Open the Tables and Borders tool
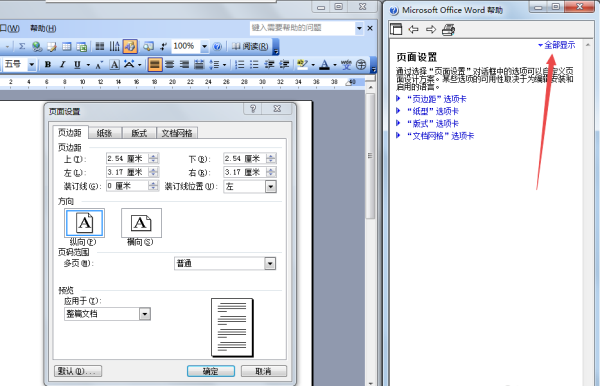This screenshot has height=386, width=600. click(x=52, y=46)
